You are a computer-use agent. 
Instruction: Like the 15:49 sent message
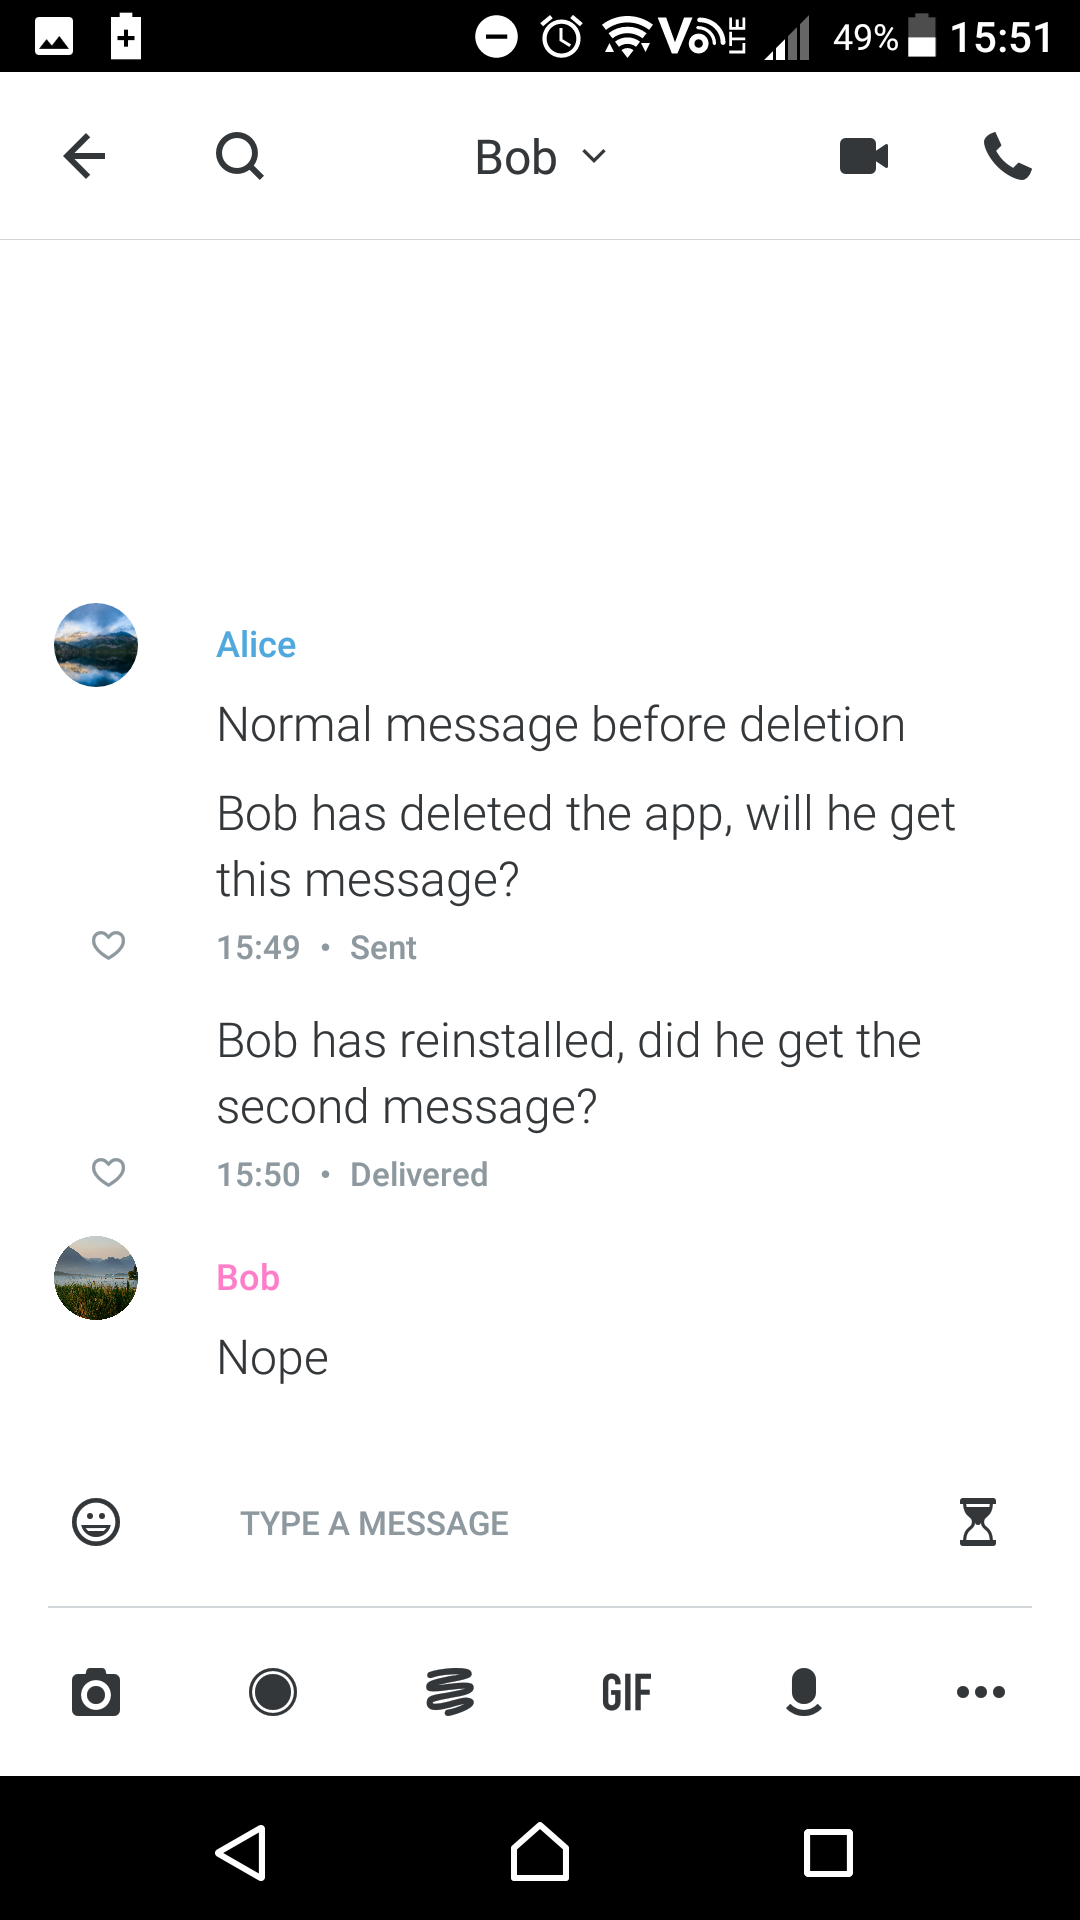click(108, 945)
